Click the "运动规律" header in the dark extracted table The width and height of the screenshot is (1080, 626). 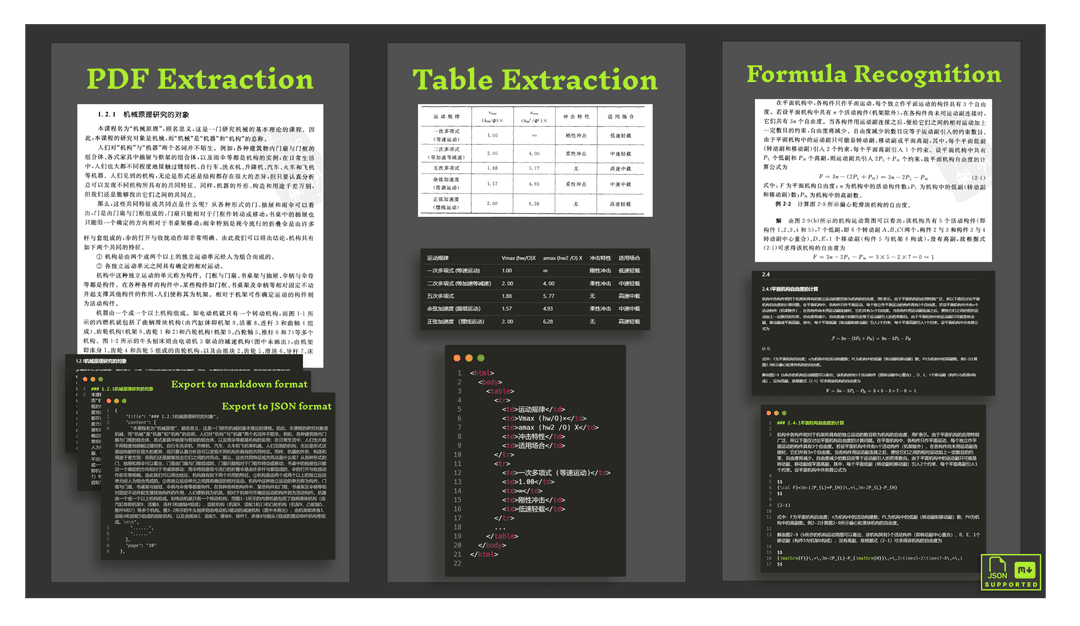coord(438,258)
